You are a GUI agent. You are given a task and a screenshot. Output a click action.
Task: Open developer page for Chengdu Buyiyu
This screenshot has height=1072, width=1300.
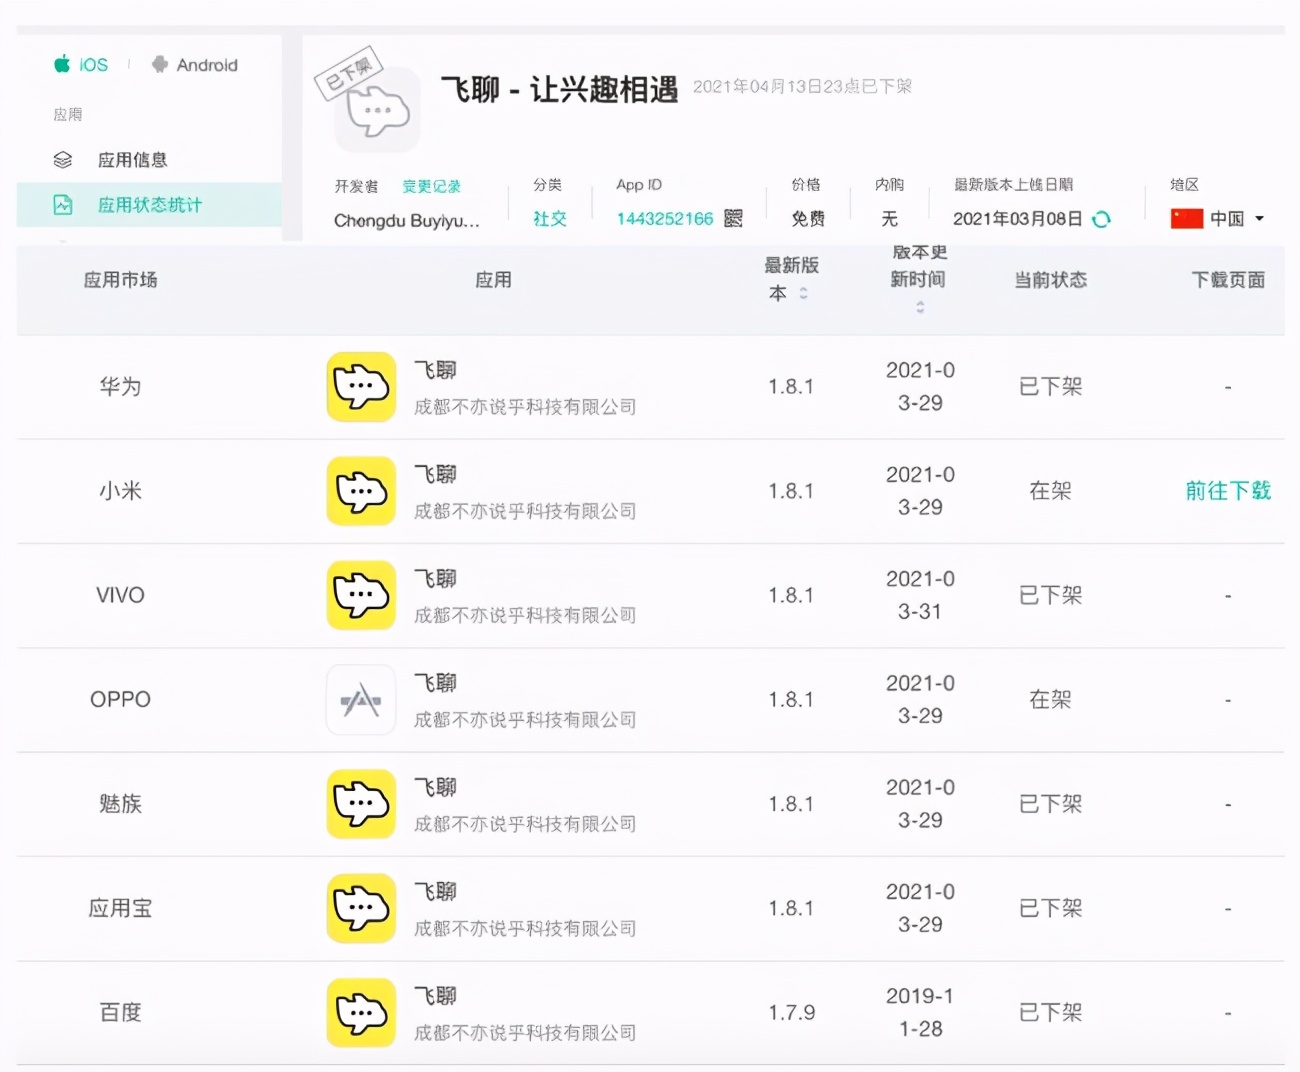(406, 220)
